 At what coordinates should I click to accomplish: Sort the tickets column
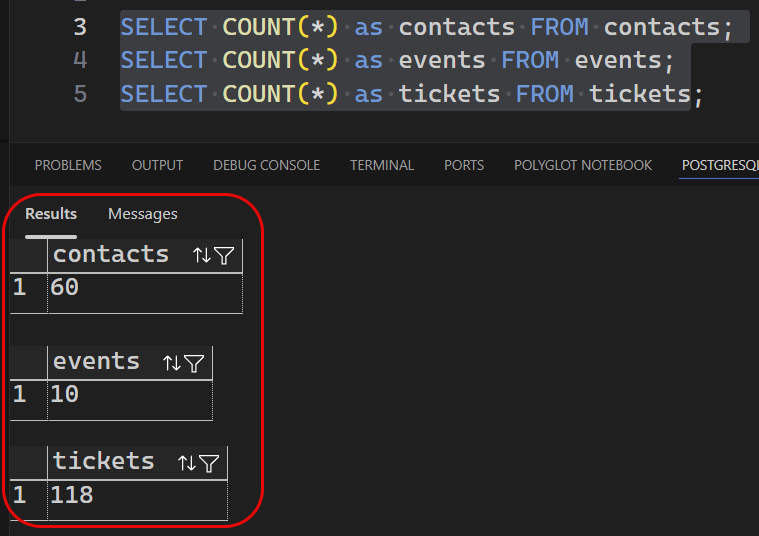coord(186,463)
